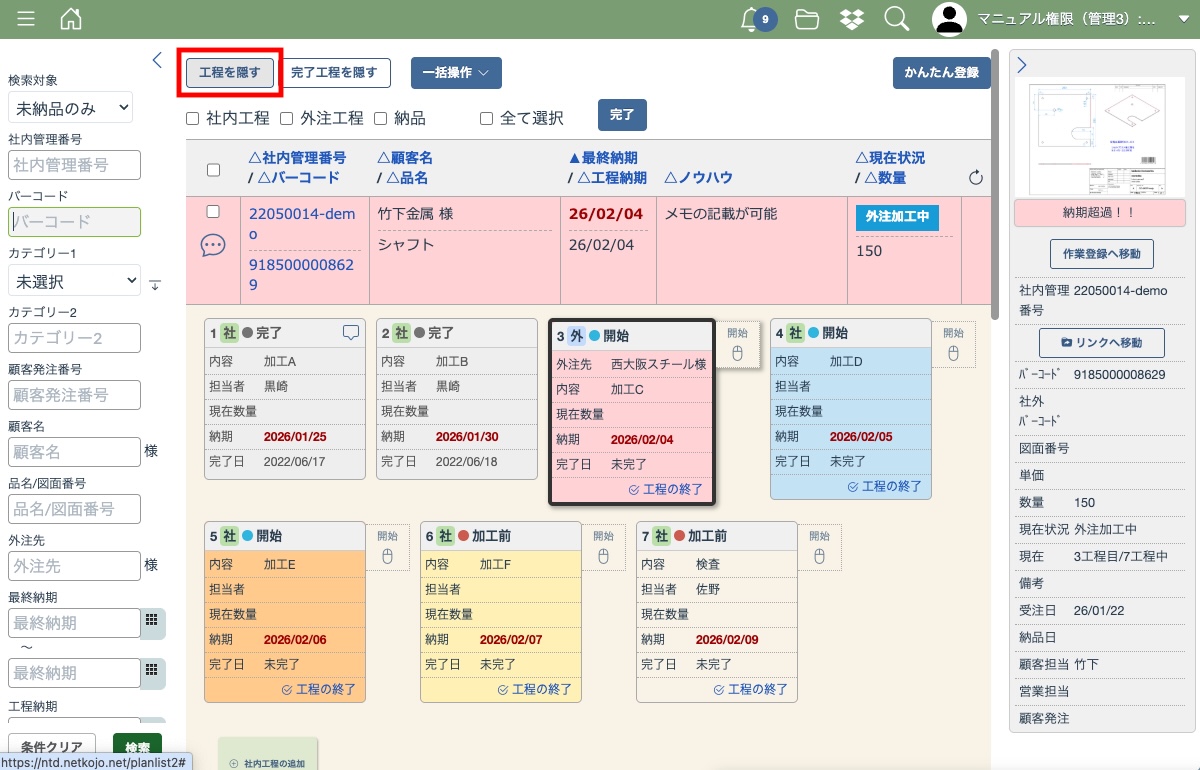
Task: Check the 全て選択 checkbox
Action: (x=487, y=118)
